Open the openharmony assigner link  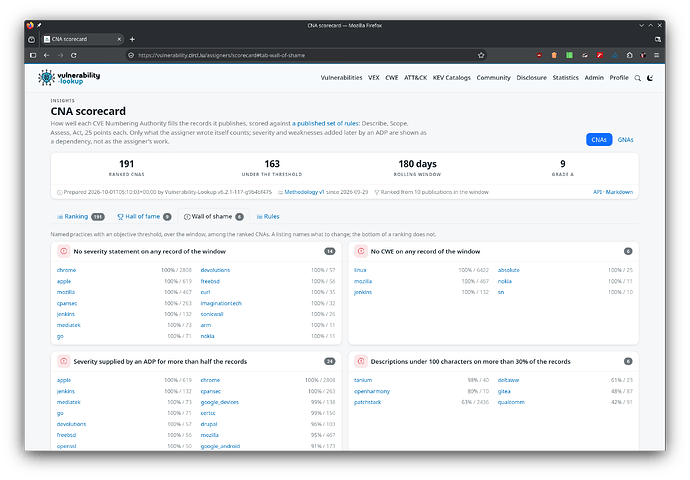372,391
